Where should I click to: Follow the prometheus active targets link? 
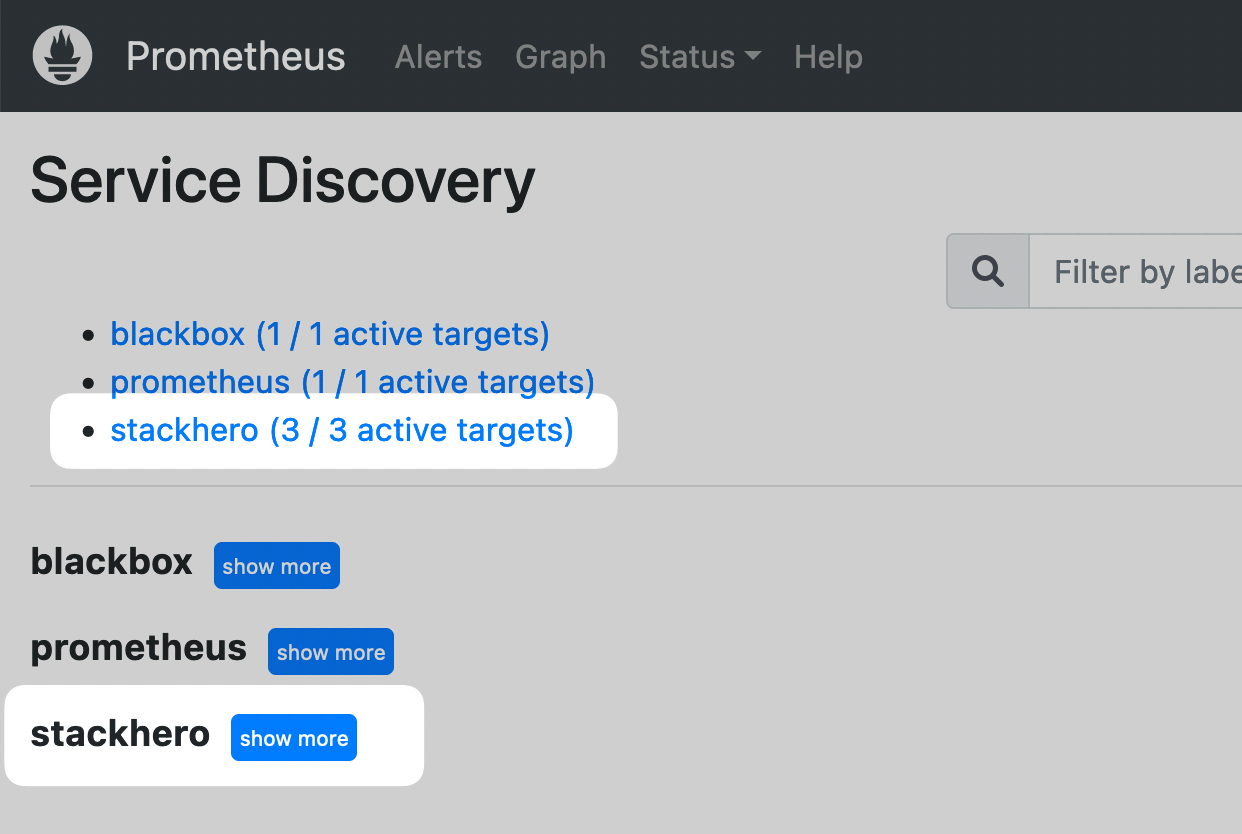pos(352,381)
